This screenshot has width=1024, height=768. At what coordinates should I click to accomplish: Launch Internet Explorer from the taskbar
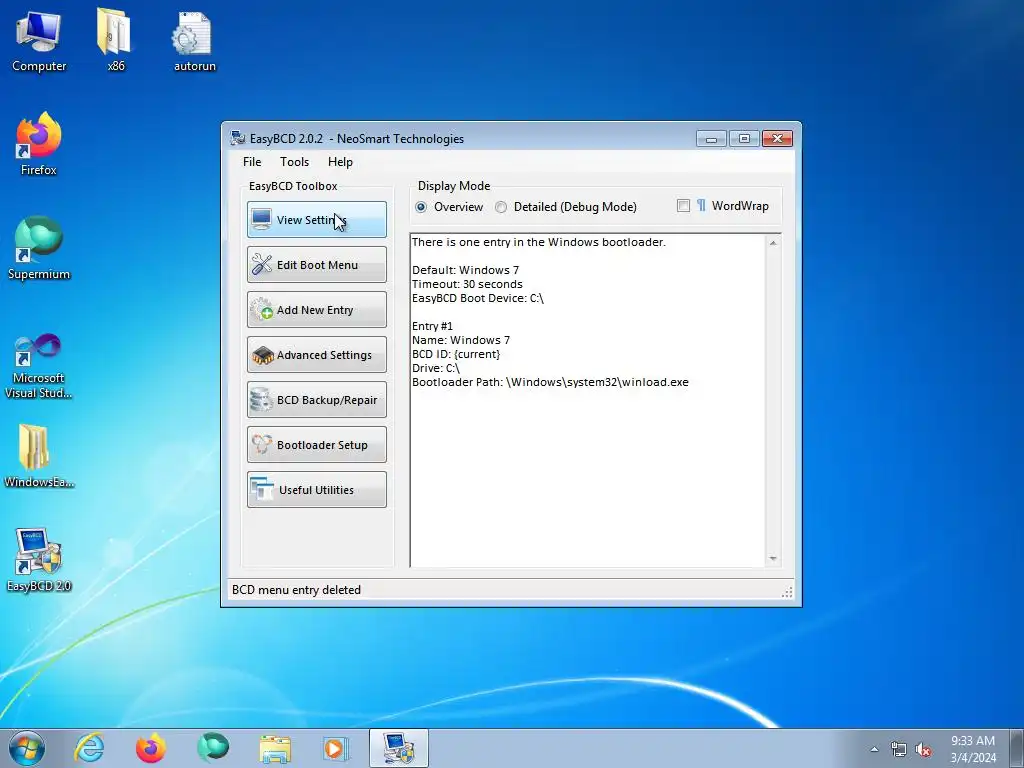(89, 748)
